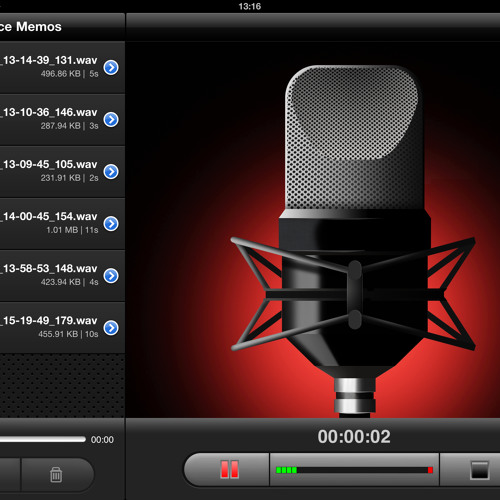Select the 13-10-36_146.wav recording

[x=62, y=119]
